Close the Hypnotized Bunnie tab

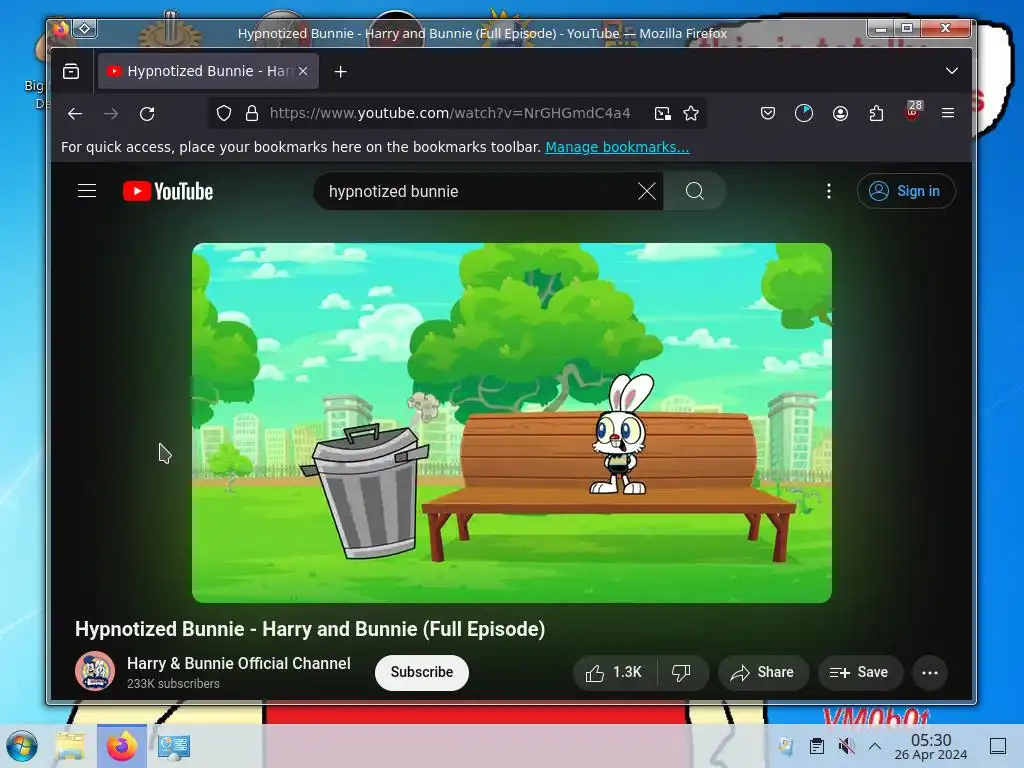point(303,71)
